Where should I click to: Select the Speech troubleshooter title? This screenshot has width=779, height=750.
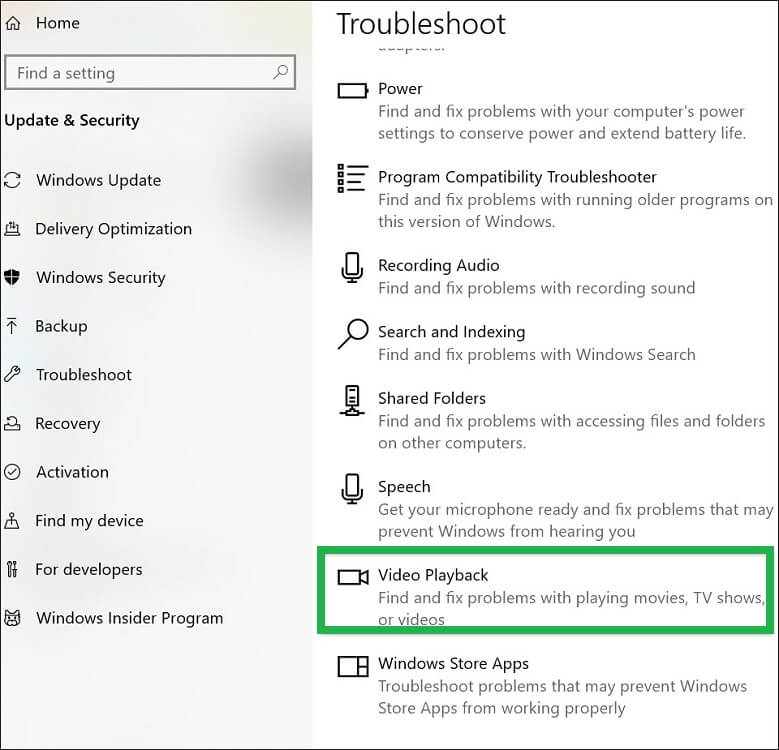(x=404, y=487)
